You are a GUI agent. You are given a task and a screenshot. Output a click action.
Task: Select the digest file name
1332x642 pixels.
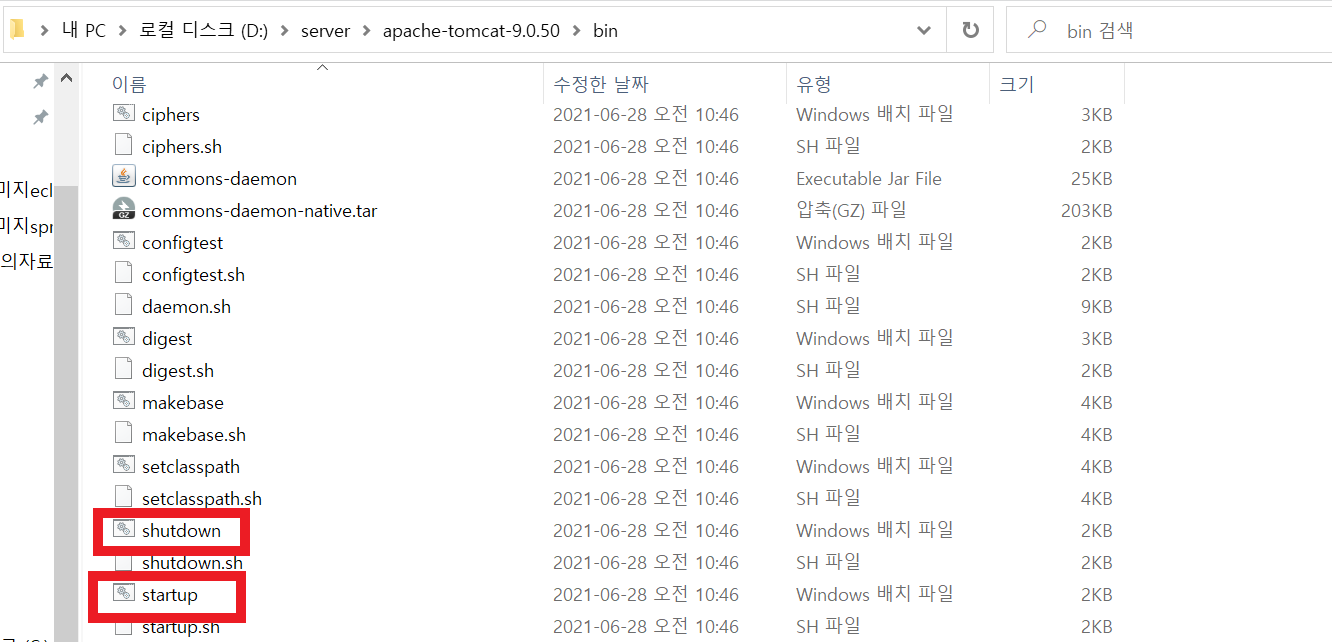tap(167, 339)
